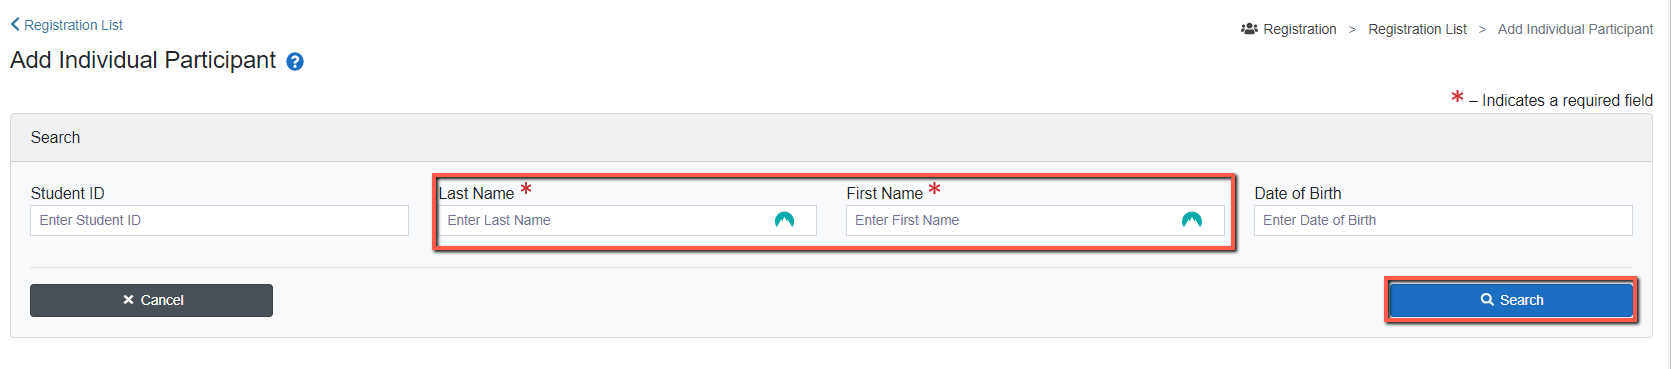Click the dark Cancel button
1671x369 pixels.
coord(151,300)
